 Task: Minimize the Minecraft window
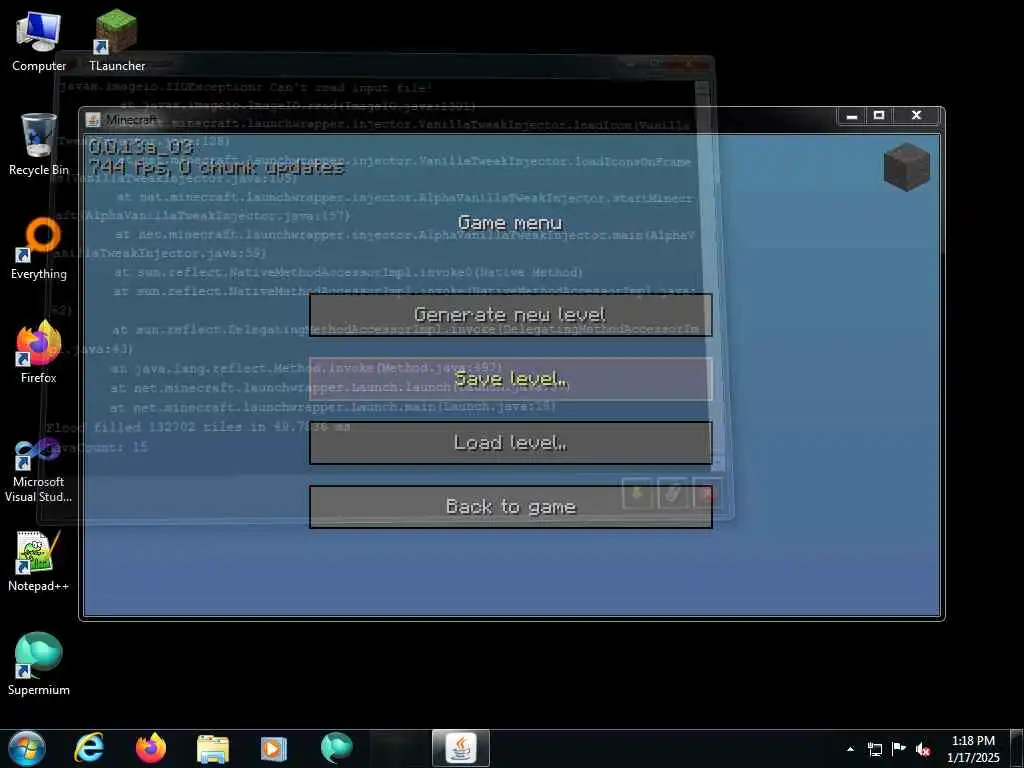tap(852, 116)
